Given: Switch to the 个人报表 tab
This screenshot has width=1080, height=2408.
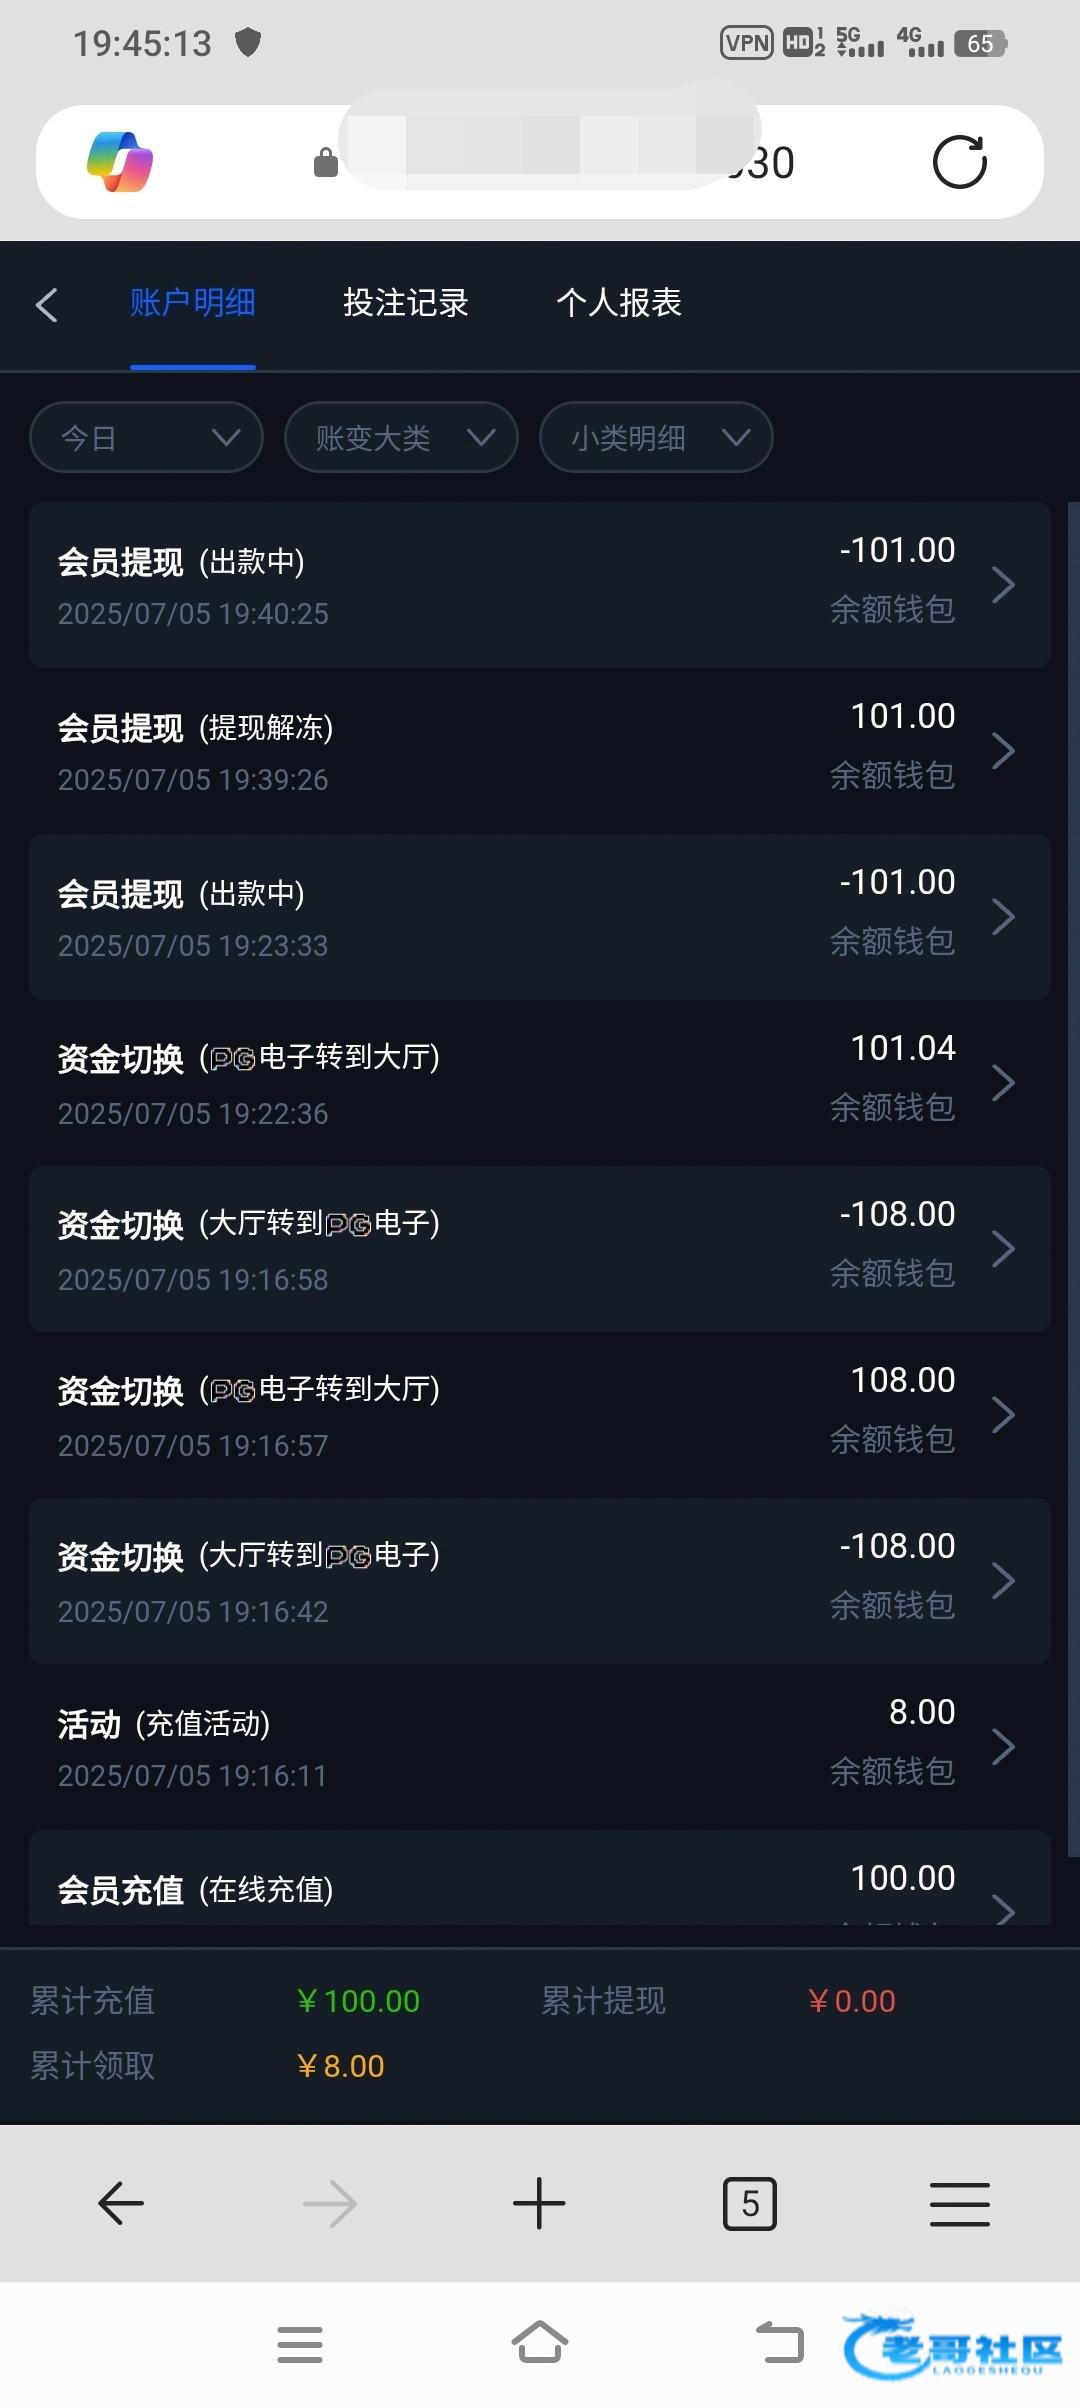Looking at the screenshot, I should pyautogui.click(x=619, y=303).
